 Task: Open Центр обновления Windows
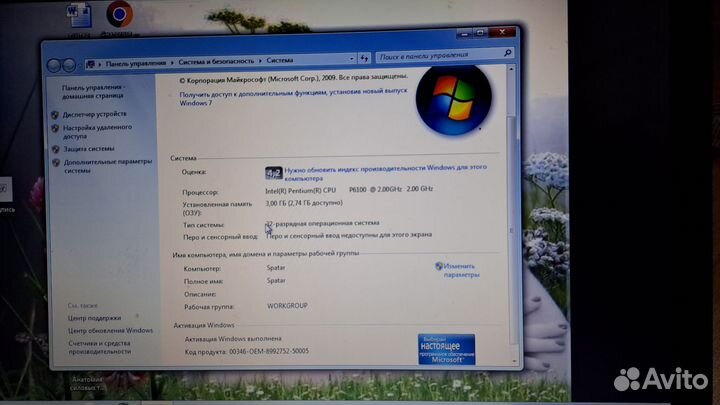pos(111,331)
